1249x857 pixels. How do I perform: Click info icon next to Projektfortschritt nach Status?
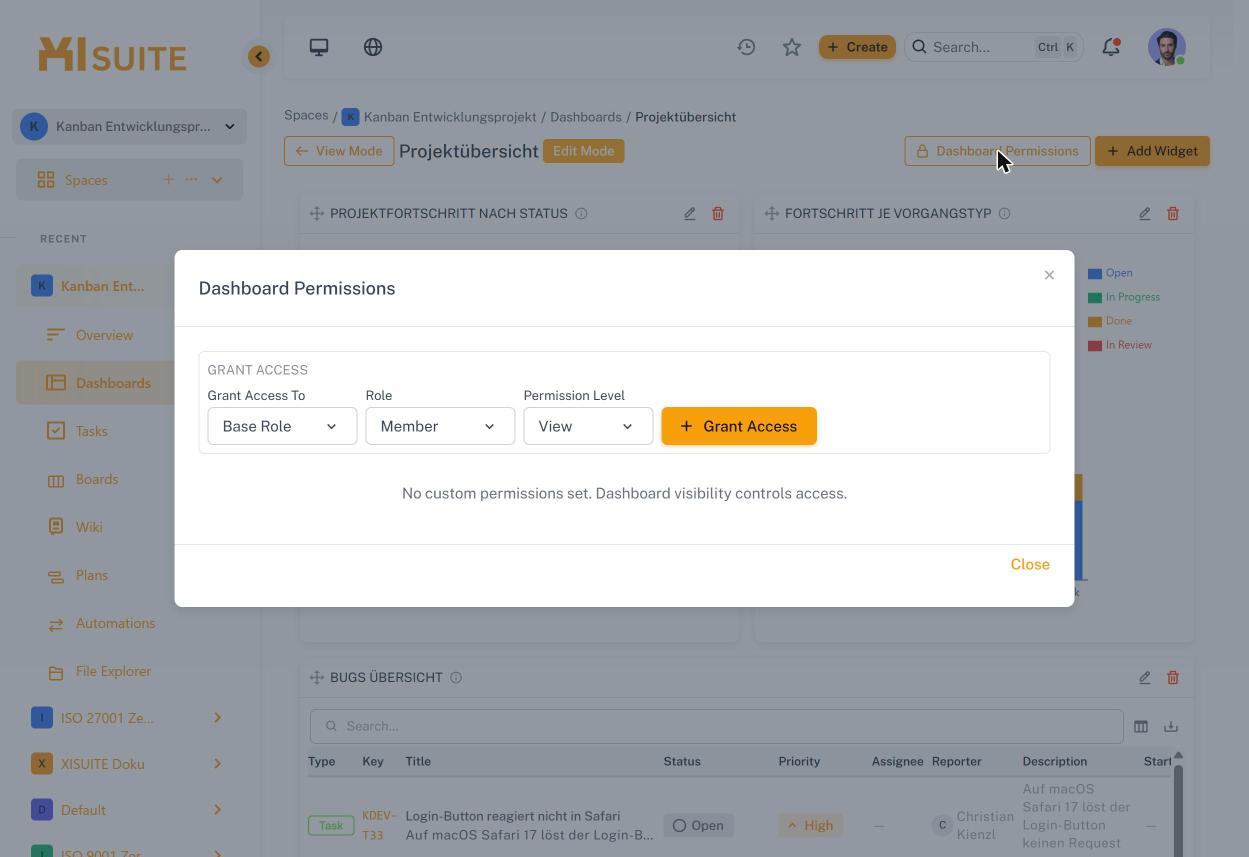[581, 213]
